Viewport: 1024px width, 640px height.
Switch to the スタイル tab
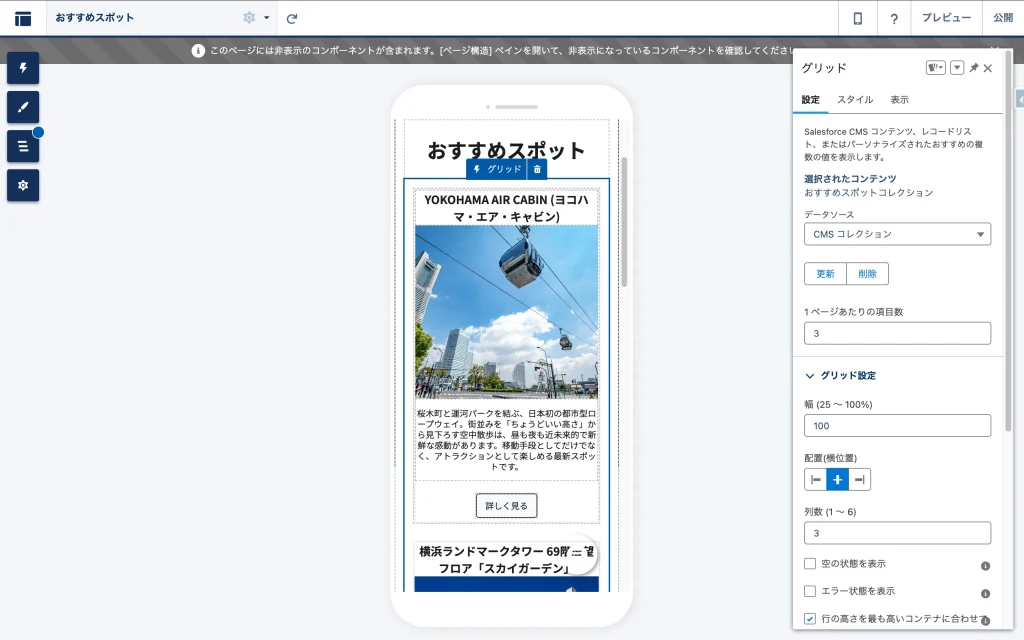coord(855,100)
